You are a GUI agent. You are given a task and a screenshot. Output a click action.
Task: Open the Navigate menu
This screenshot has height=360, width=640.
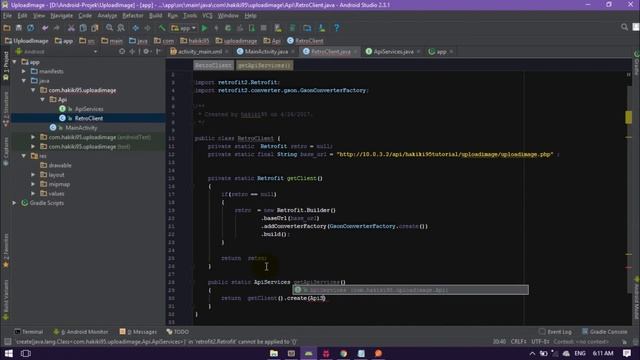(x=62, y=16)
